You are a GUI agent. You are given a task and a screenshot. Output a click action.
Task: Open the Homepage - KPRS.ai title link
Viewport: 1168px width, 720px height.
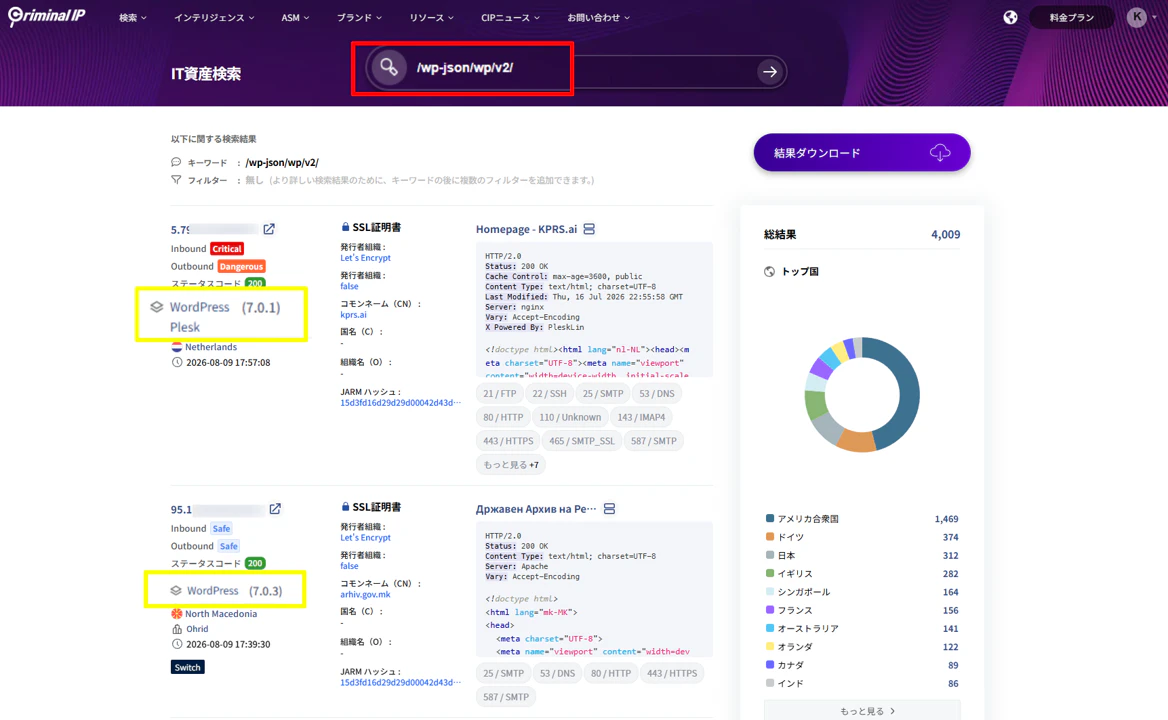pyautogui.click(x=526, y=229)
